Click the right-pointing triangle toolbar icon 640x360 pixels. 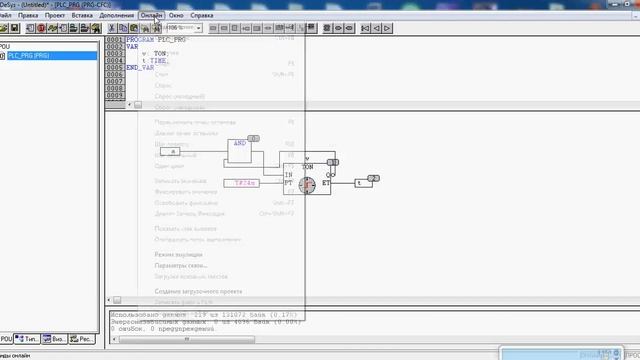pyautogui.click(x=387, y=28)
